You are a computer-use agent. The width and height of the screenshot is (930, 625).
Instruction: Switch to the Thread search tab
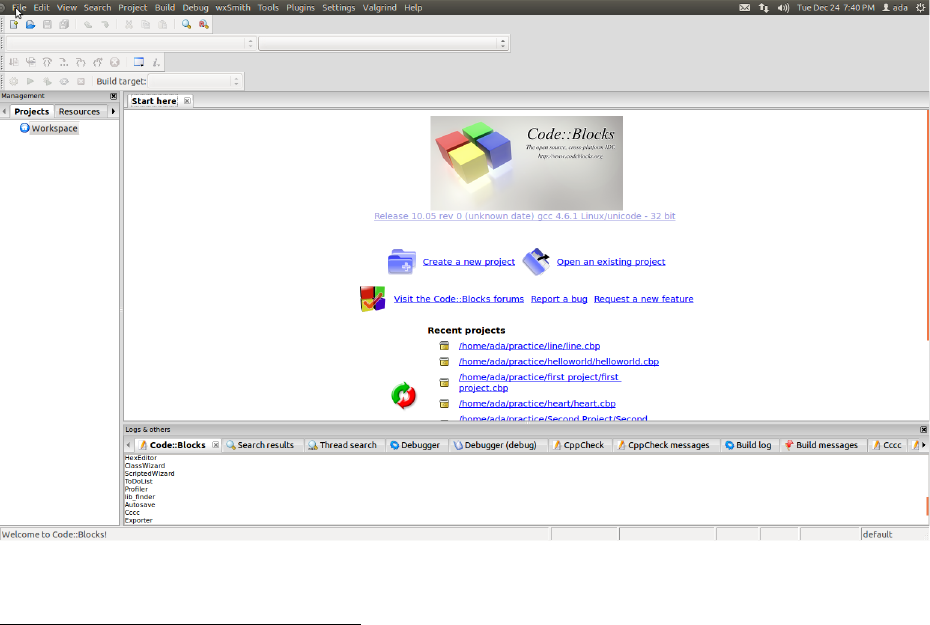point(342,445)
